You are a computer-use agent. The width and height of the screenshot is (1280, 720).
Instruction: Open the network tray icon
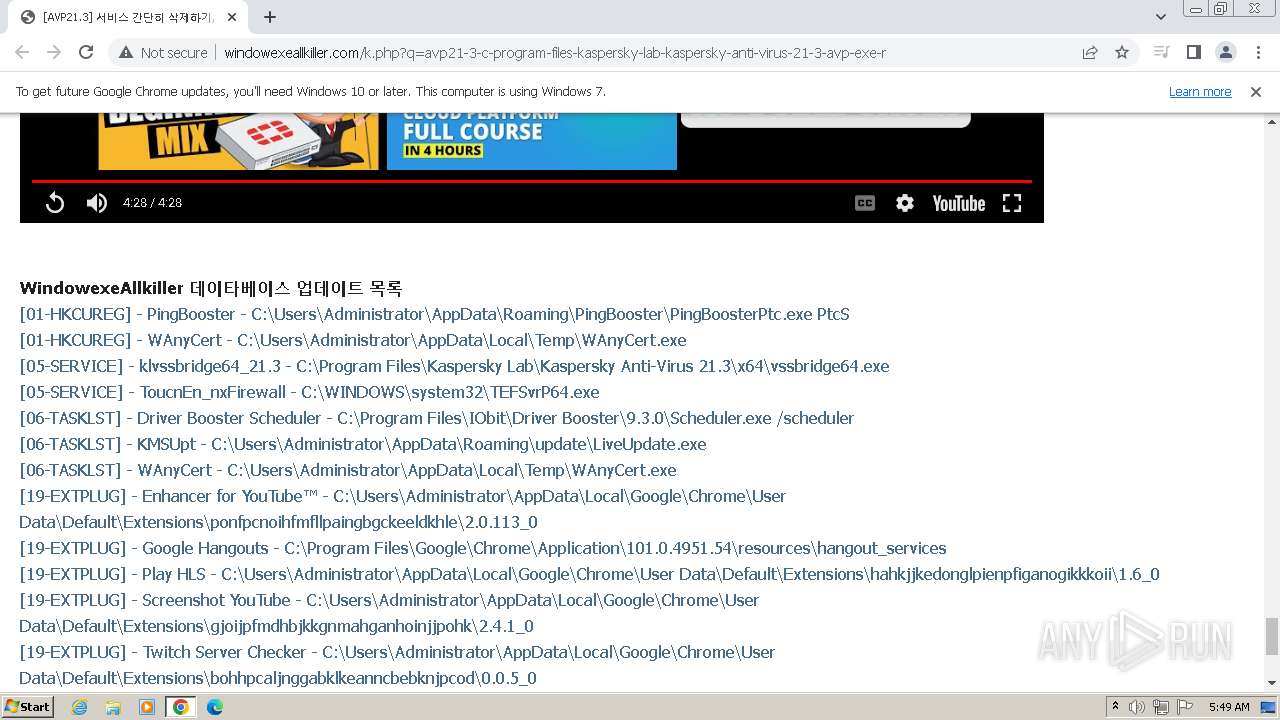1160,707
